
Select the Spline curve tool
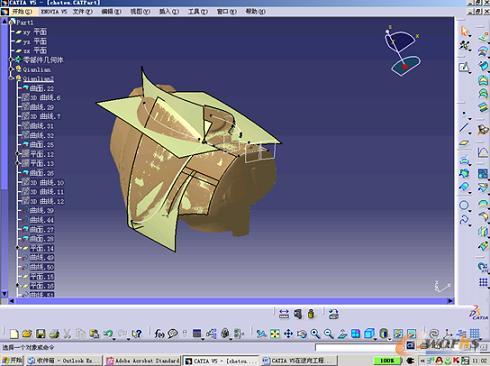click(464, 220)
